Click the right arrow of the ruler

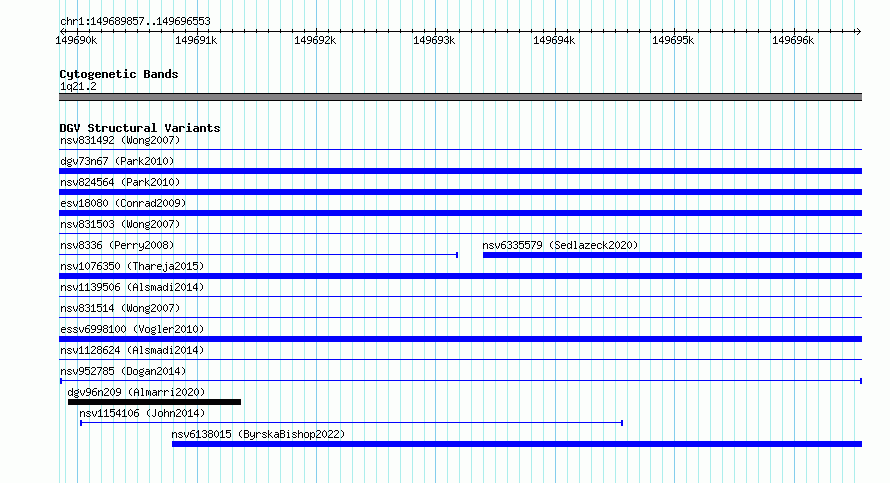point(858,31)
